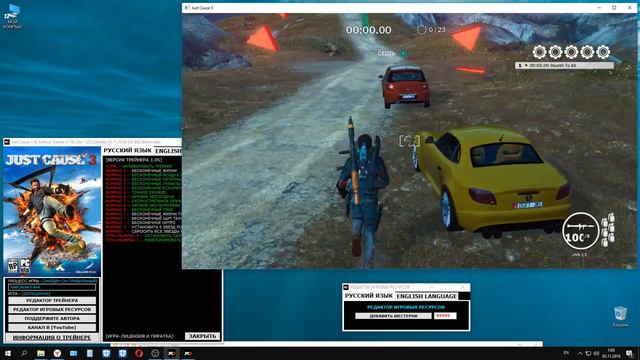Select the highlighted Just Cause 3 taskbar icon
Viewport: 640px width, 360px height.
pyautogui.click(x=171, y=353)
